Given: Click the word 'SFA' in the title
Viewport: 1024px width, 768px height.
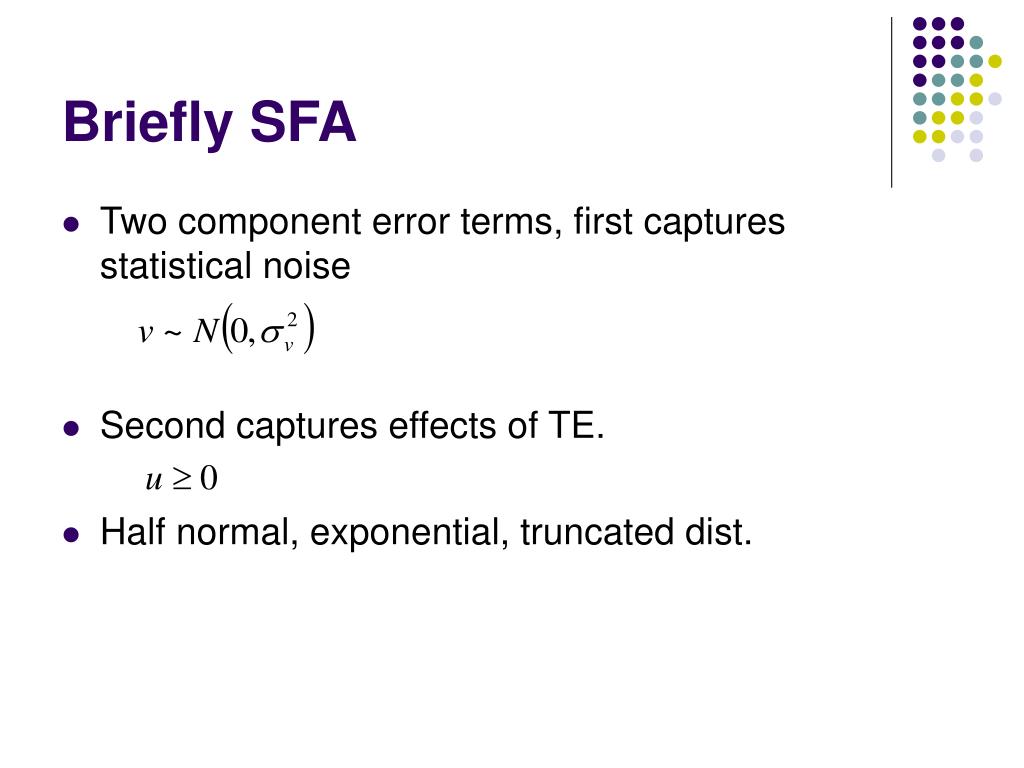Looking at the screenshot, I should coord(303,122).
